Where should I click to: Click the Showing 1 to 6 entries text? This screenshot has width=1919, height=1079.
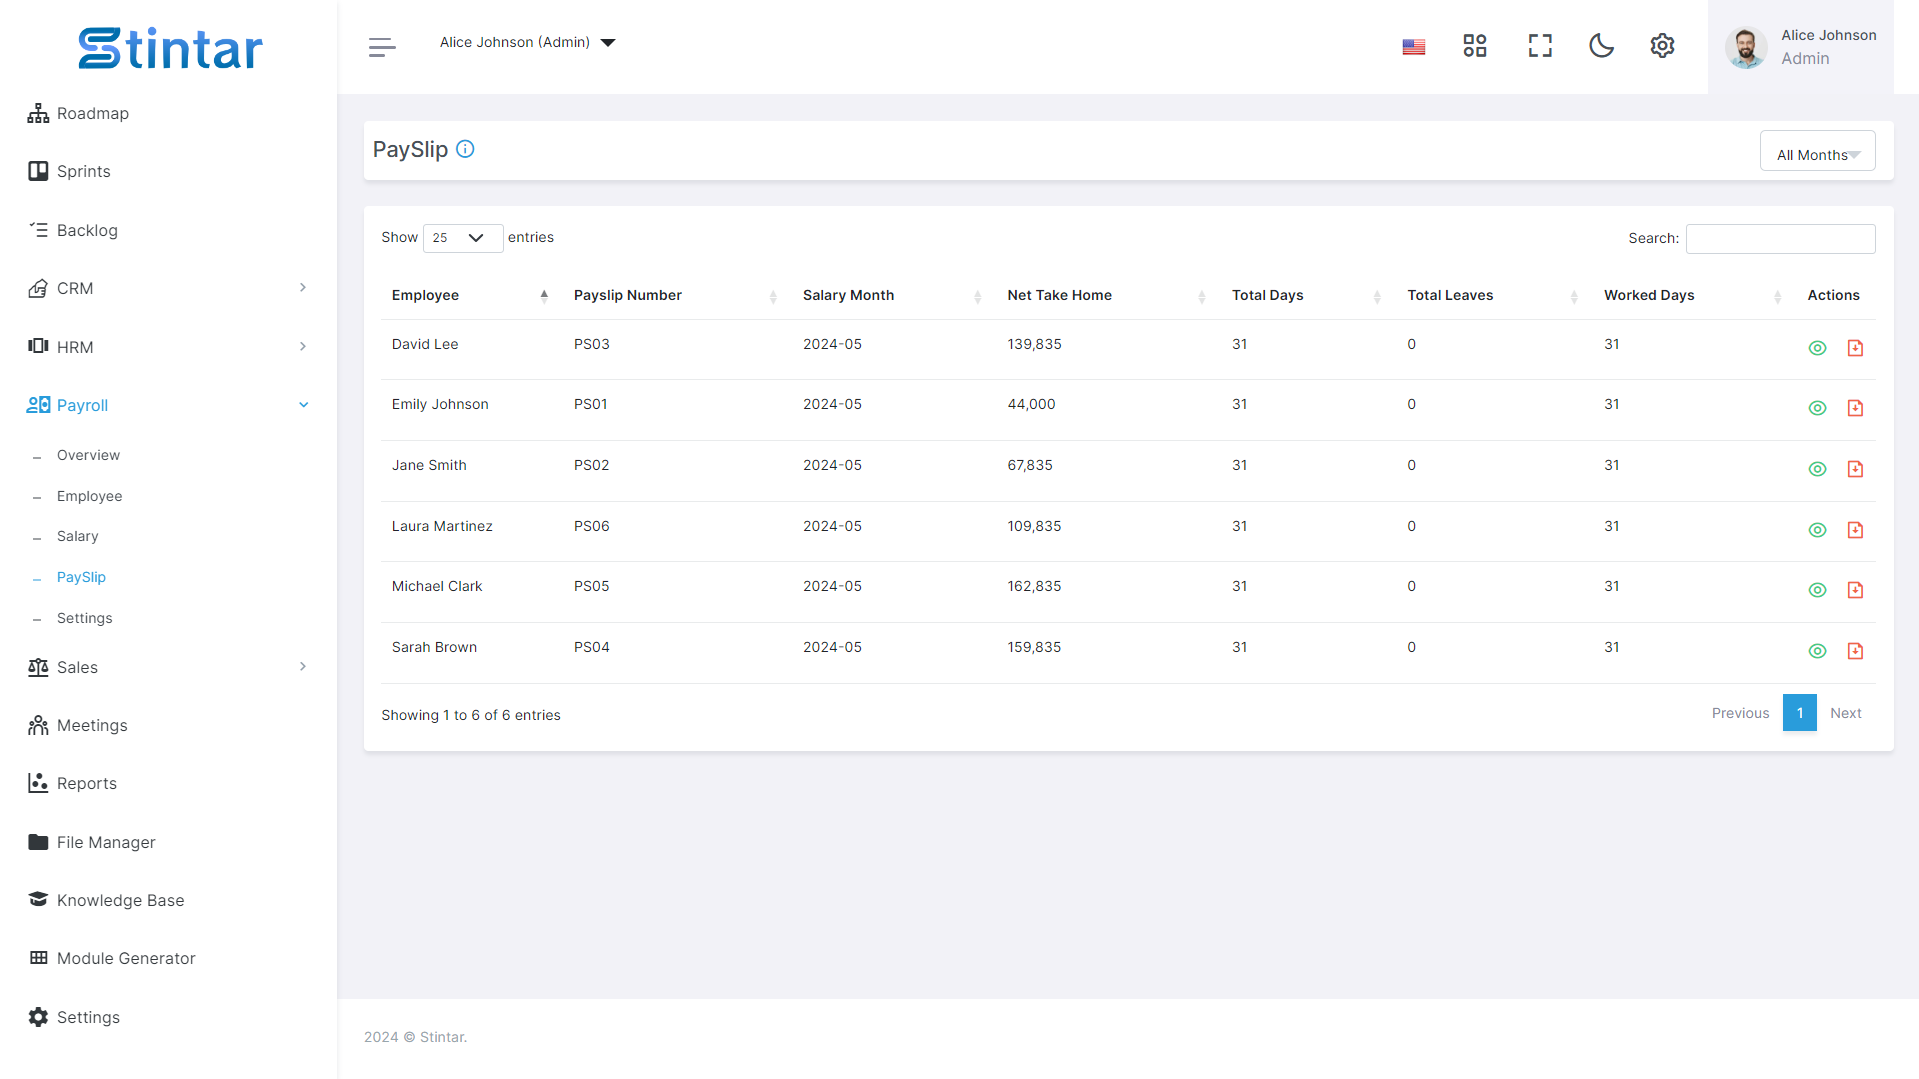[x=470, y=715]
